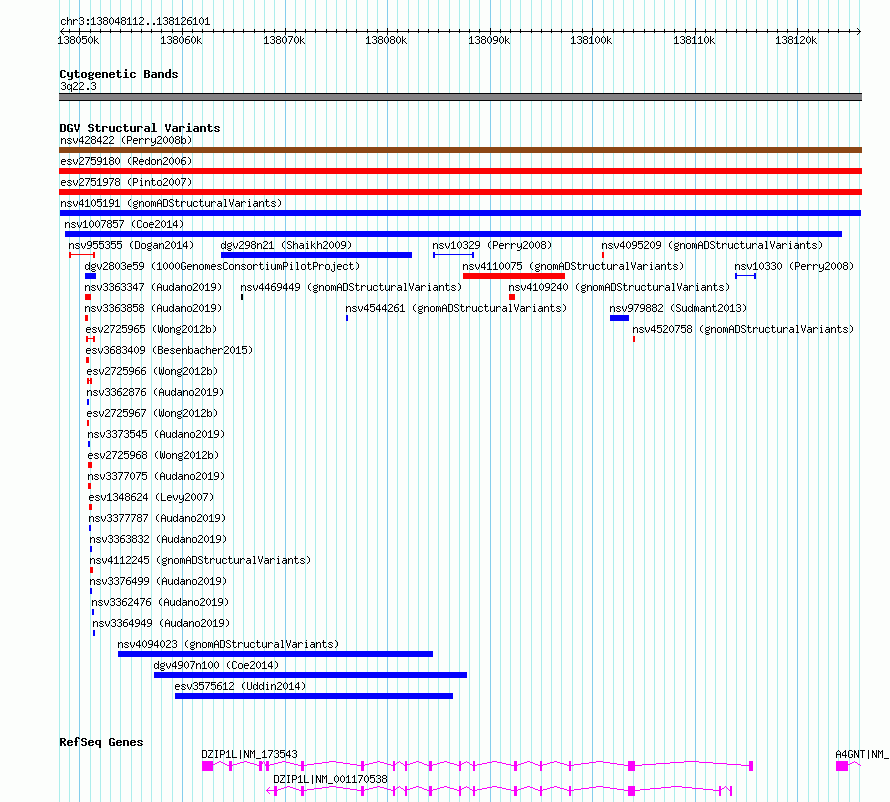This screenshot has height=802, width=890.
Task: Click the nsv3362476 (Audano2019) label
Action: tap(160, 602)
